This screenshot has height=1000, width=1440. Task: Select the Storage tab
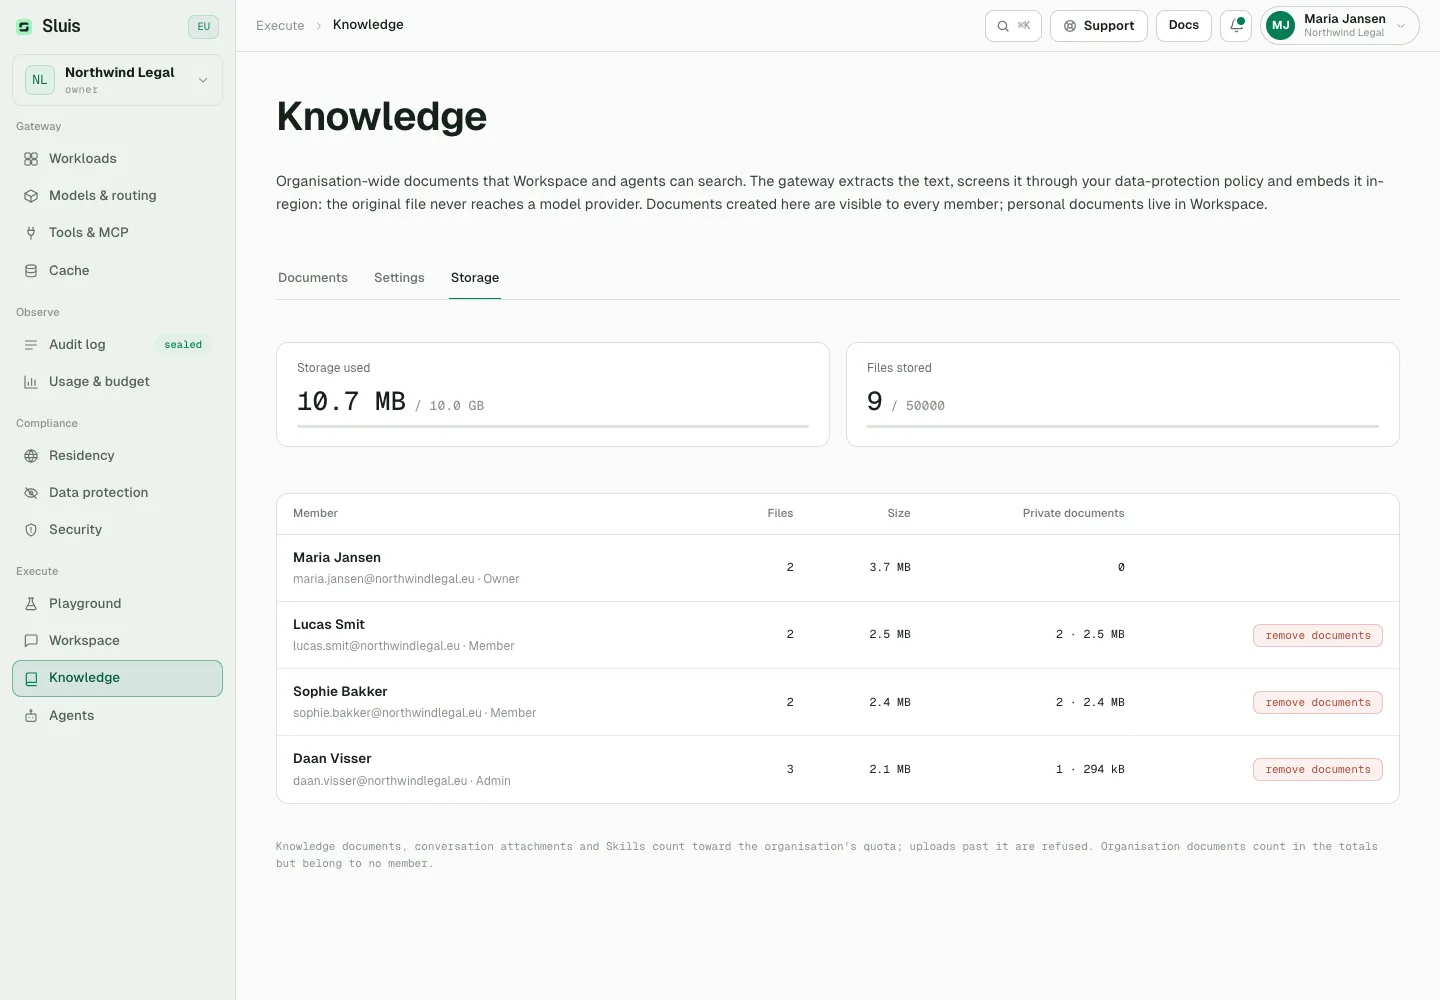[x=475, y=278]
